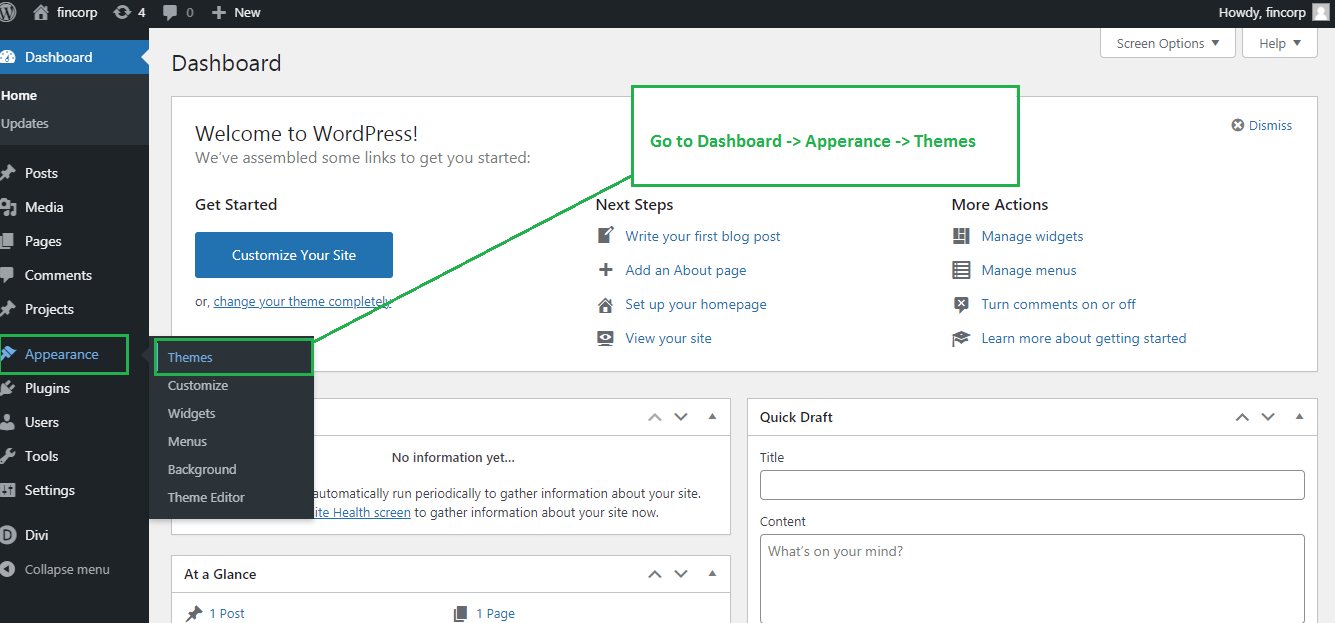
Task: Click the menu icon beside Manage menus
Action: click(961, 270)
